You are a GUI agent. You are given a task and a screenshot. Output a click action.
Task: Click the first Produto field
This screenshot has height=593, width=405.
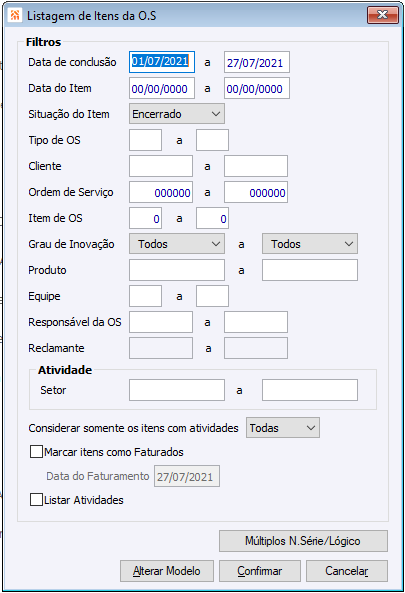pos(177,270)
